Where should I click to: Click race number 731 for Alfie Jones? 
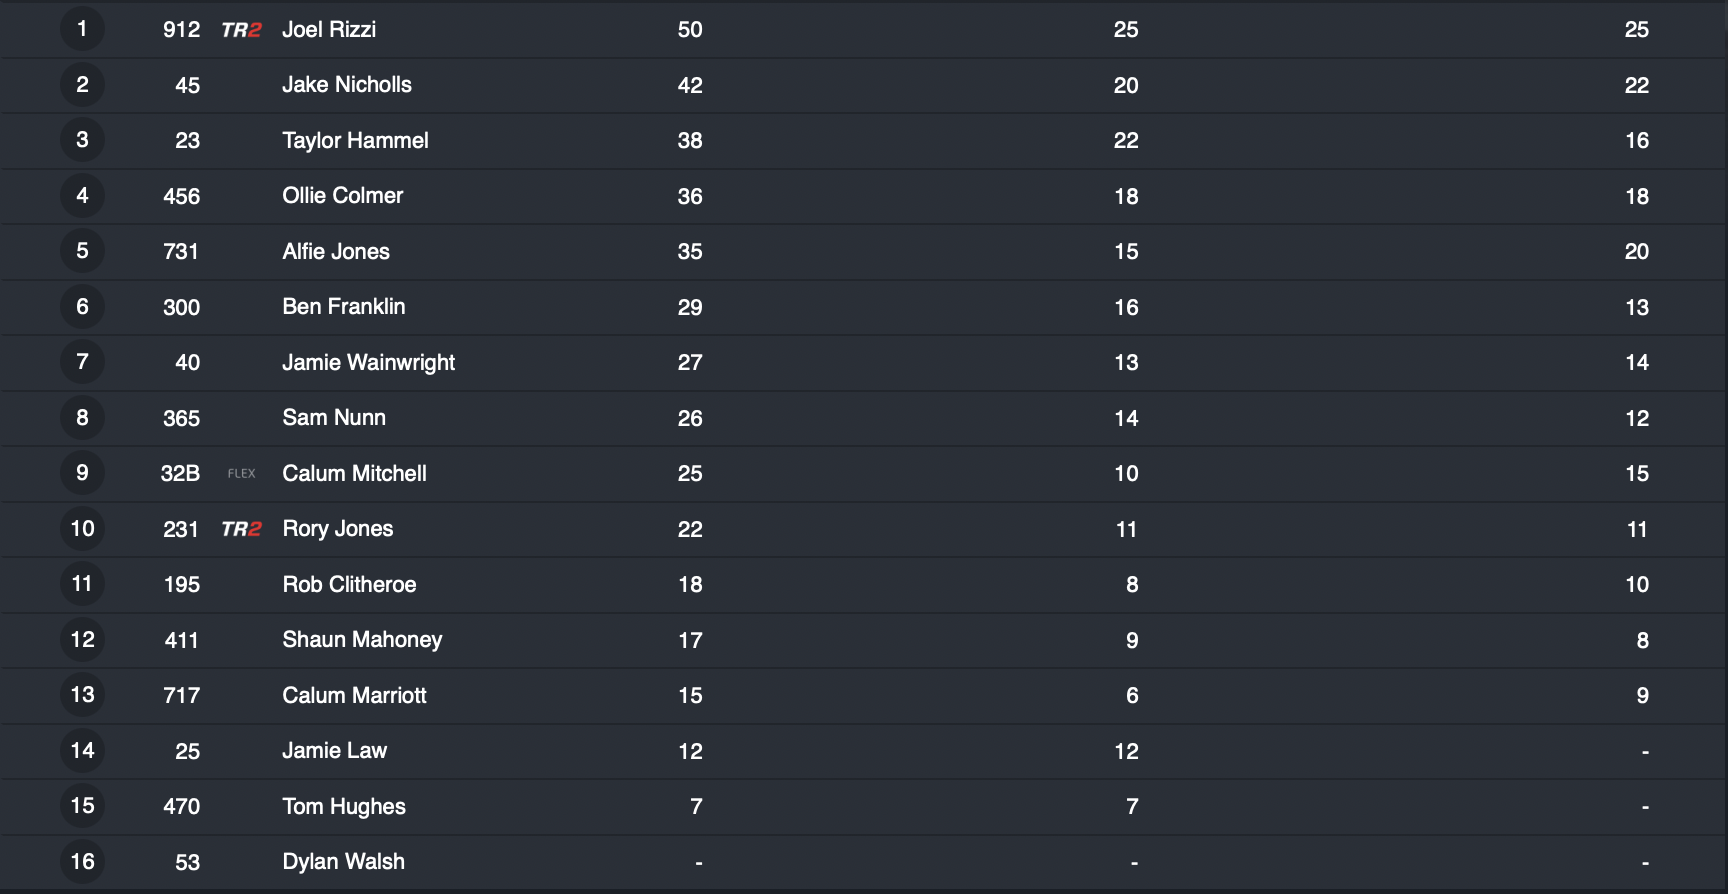click(181, 252)
